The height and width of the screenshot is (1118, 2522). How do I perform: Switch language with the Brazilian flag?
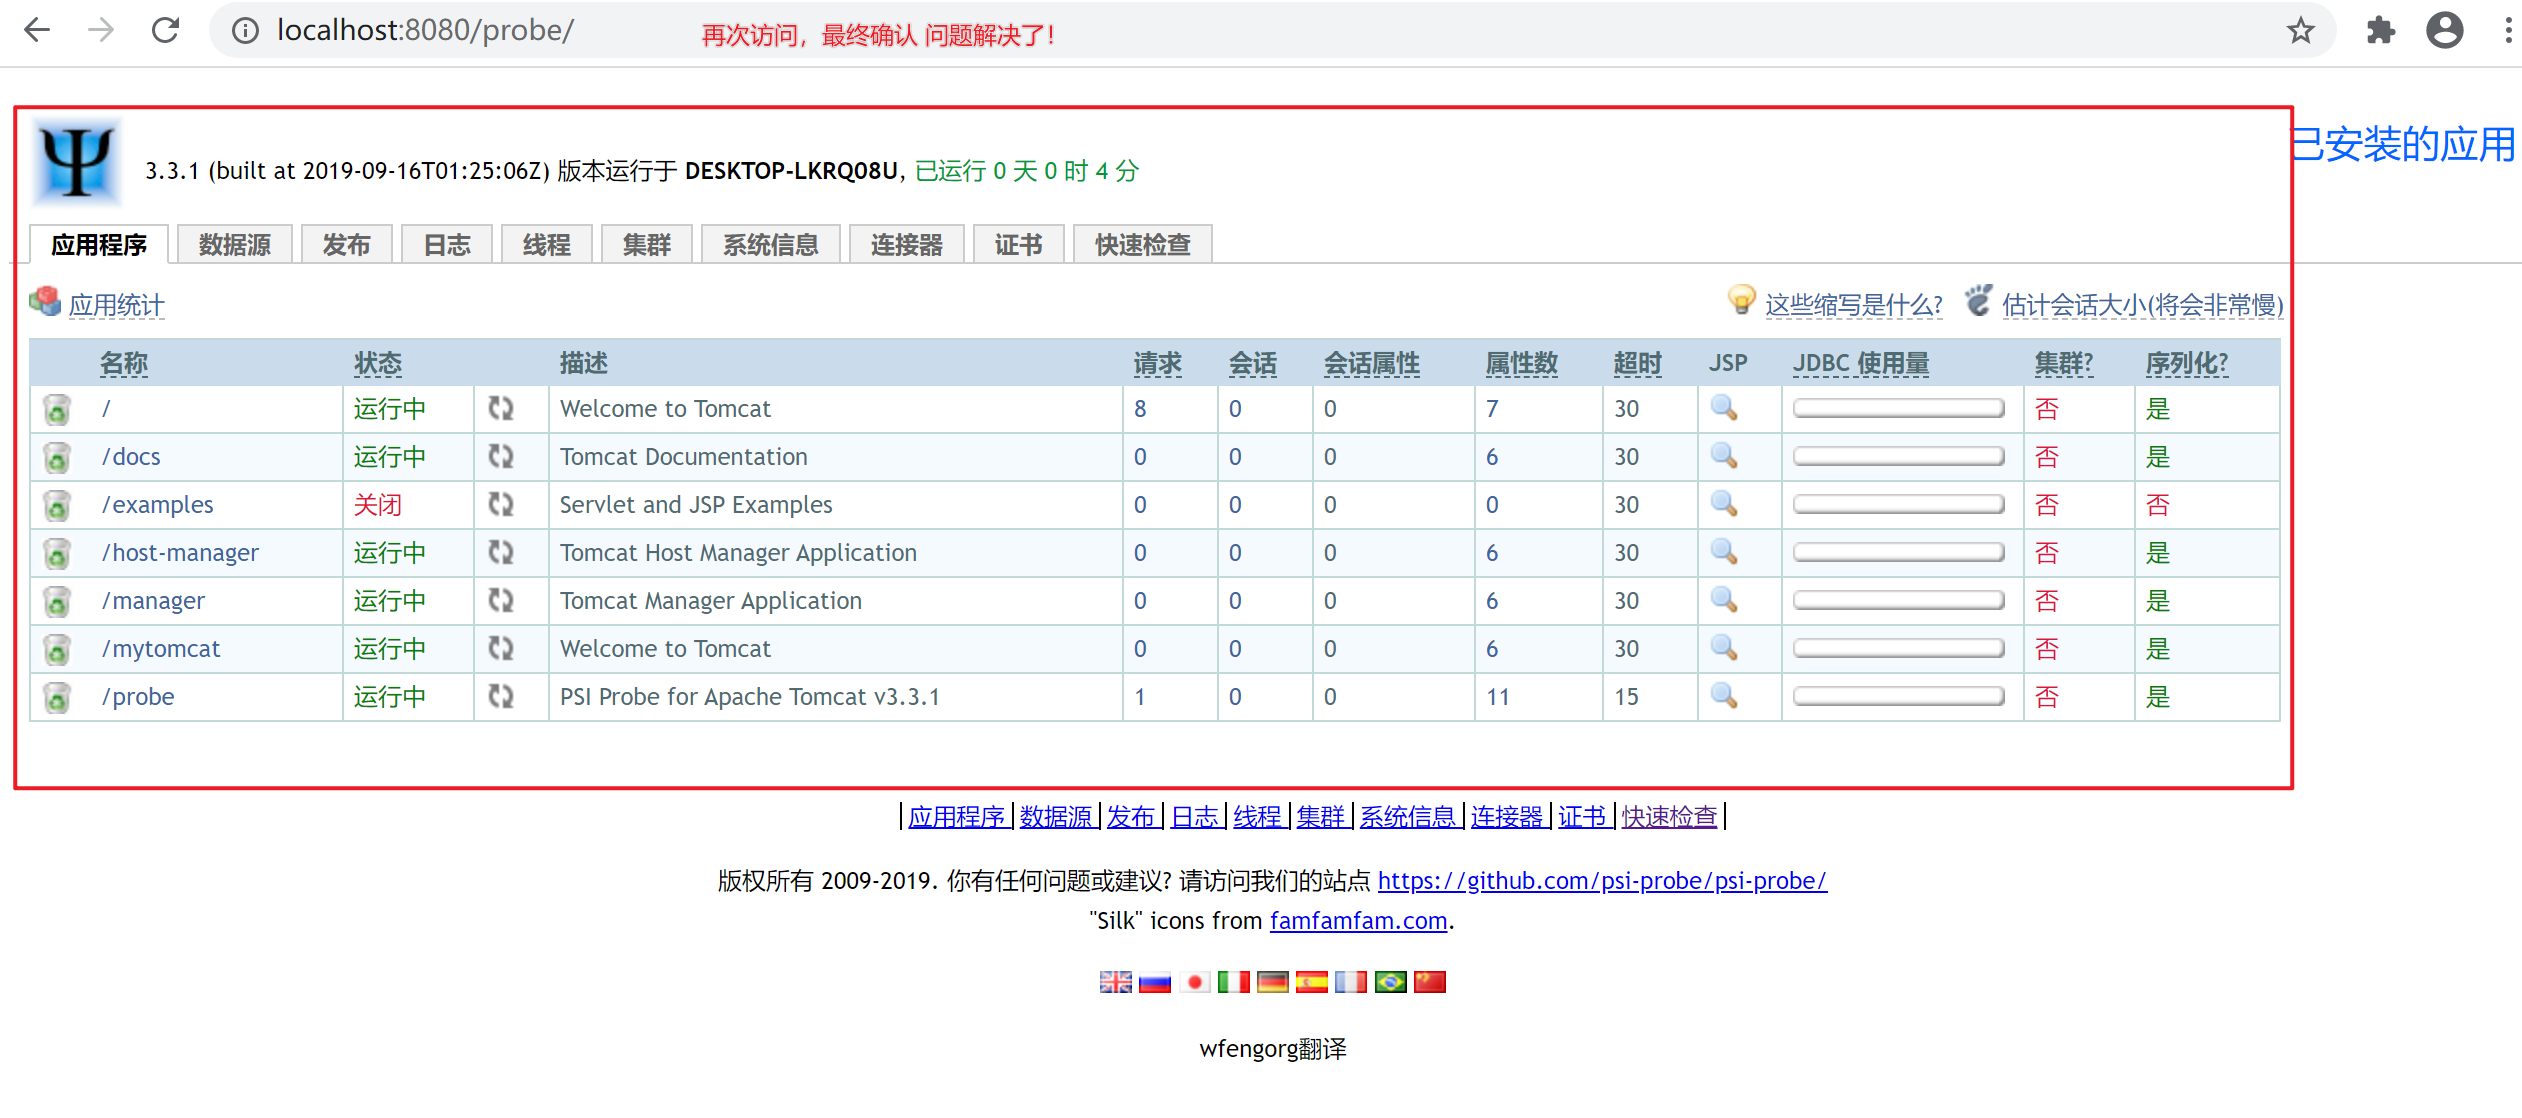pyautogui.click(x=1391, y=982)
